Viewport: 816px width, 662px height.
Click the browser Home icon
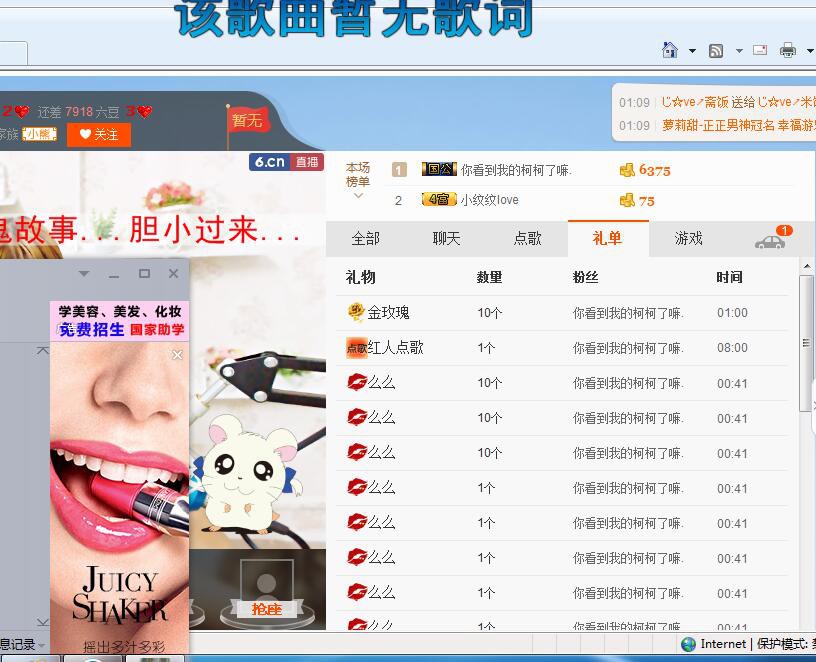point(670,50)
